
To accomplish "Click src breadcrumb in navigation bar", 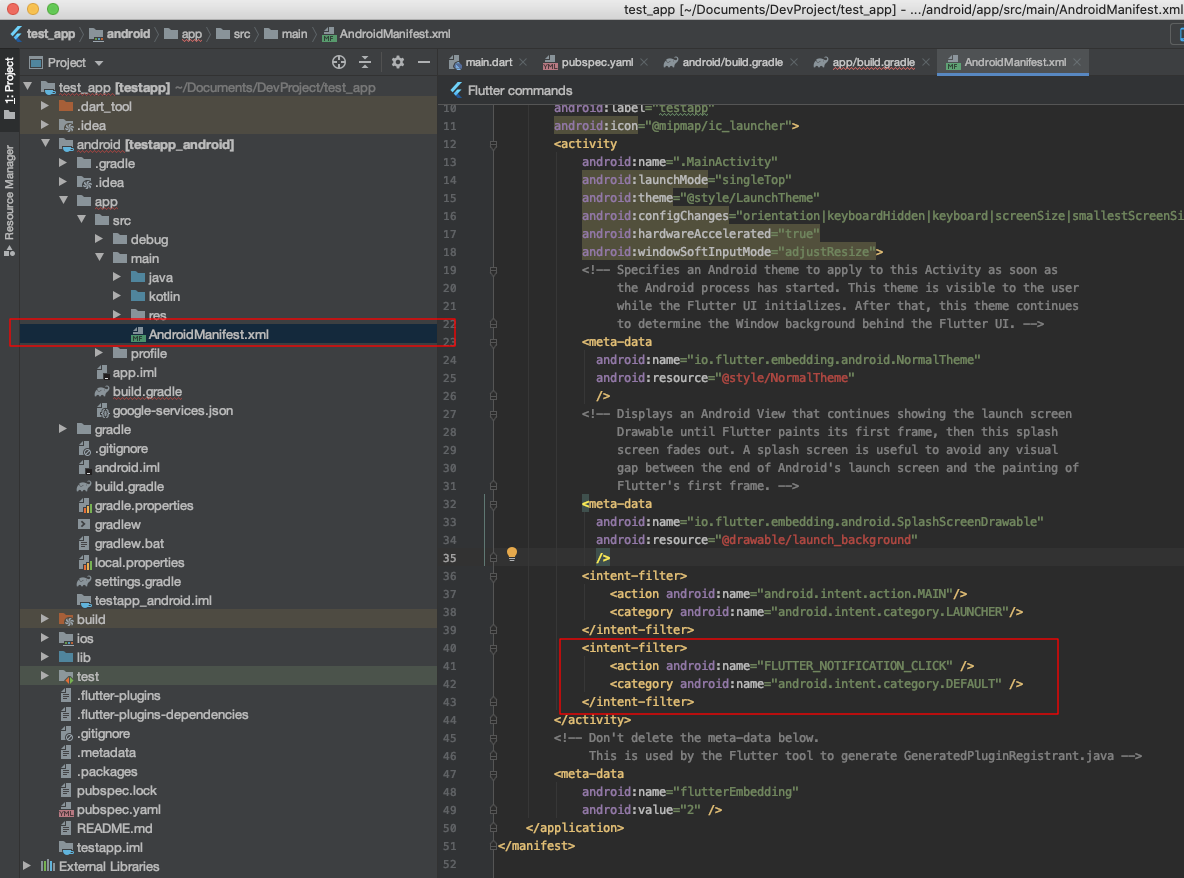I will coord(233,34).
